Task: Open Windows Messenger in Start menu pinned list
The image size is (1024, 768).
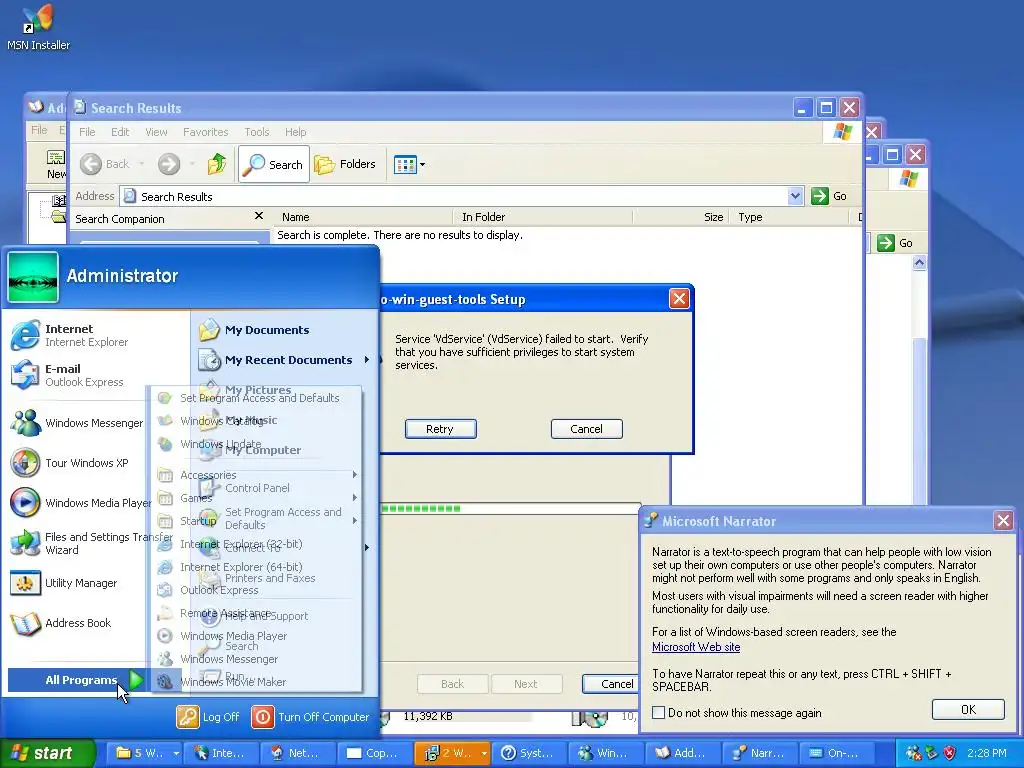Action: 78,423
